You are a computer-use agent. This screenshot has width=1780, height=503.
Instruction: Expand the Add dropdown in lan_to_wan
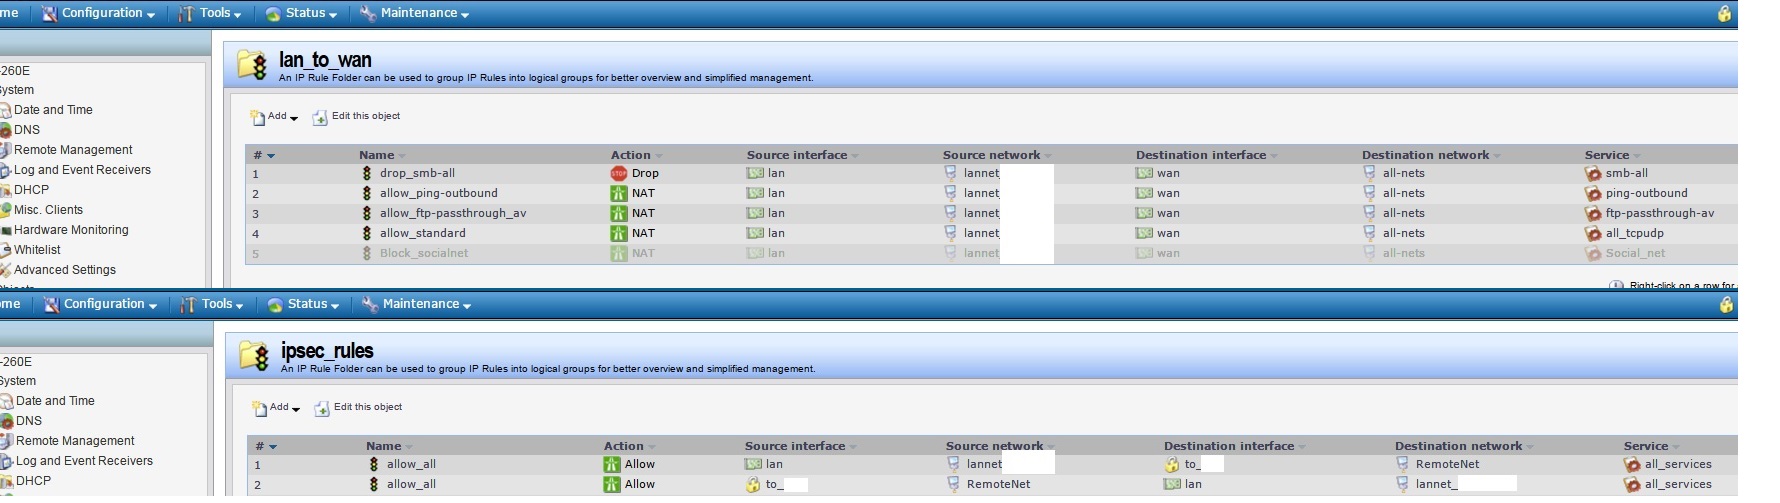274,117
